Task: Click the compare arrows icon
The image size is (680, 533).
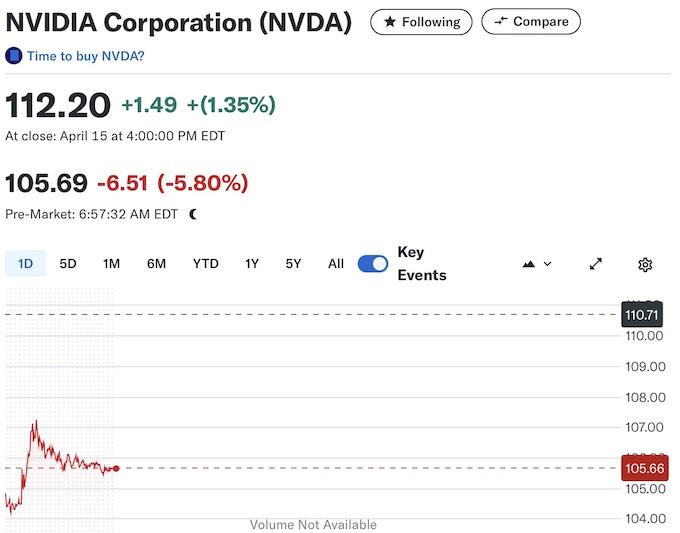Action: 501,21
